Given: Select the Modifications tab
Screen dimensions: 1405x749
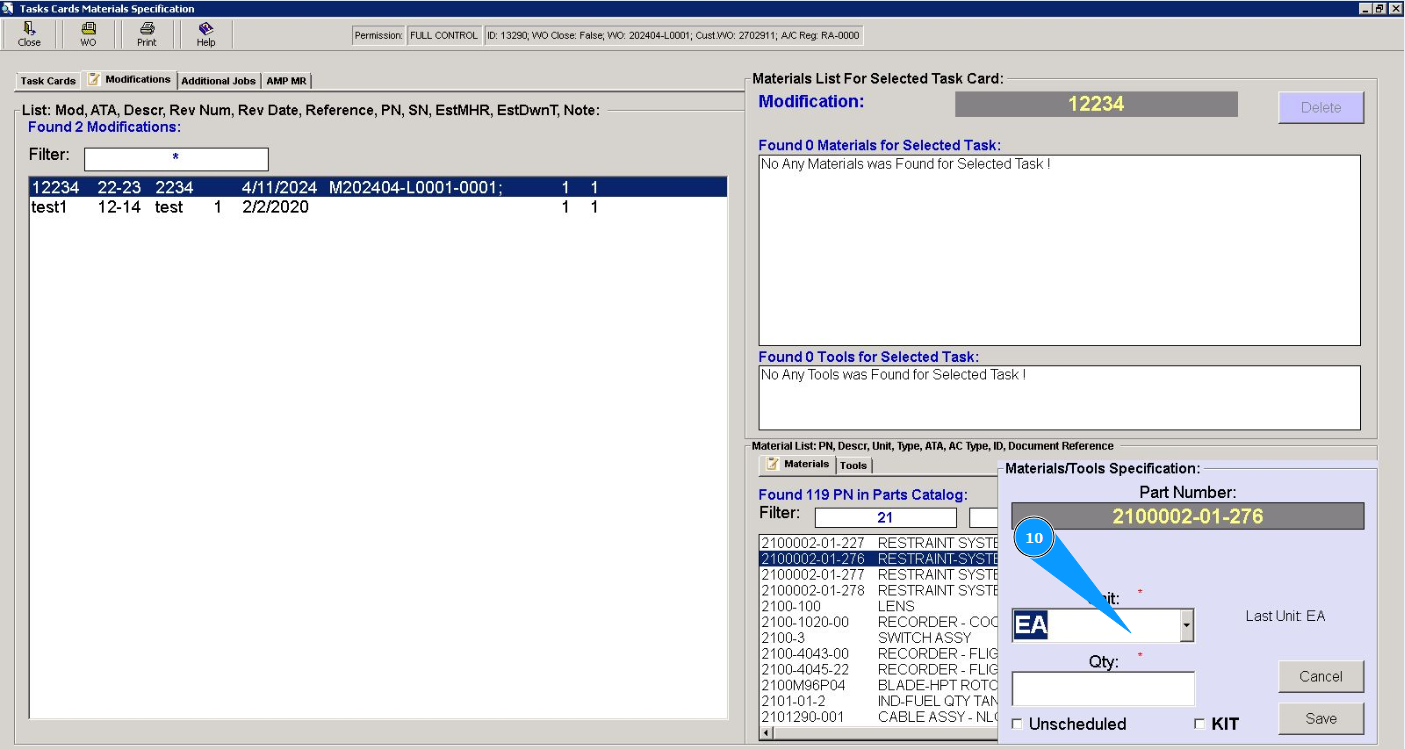Looking at the screenshot, I should 130,80.
